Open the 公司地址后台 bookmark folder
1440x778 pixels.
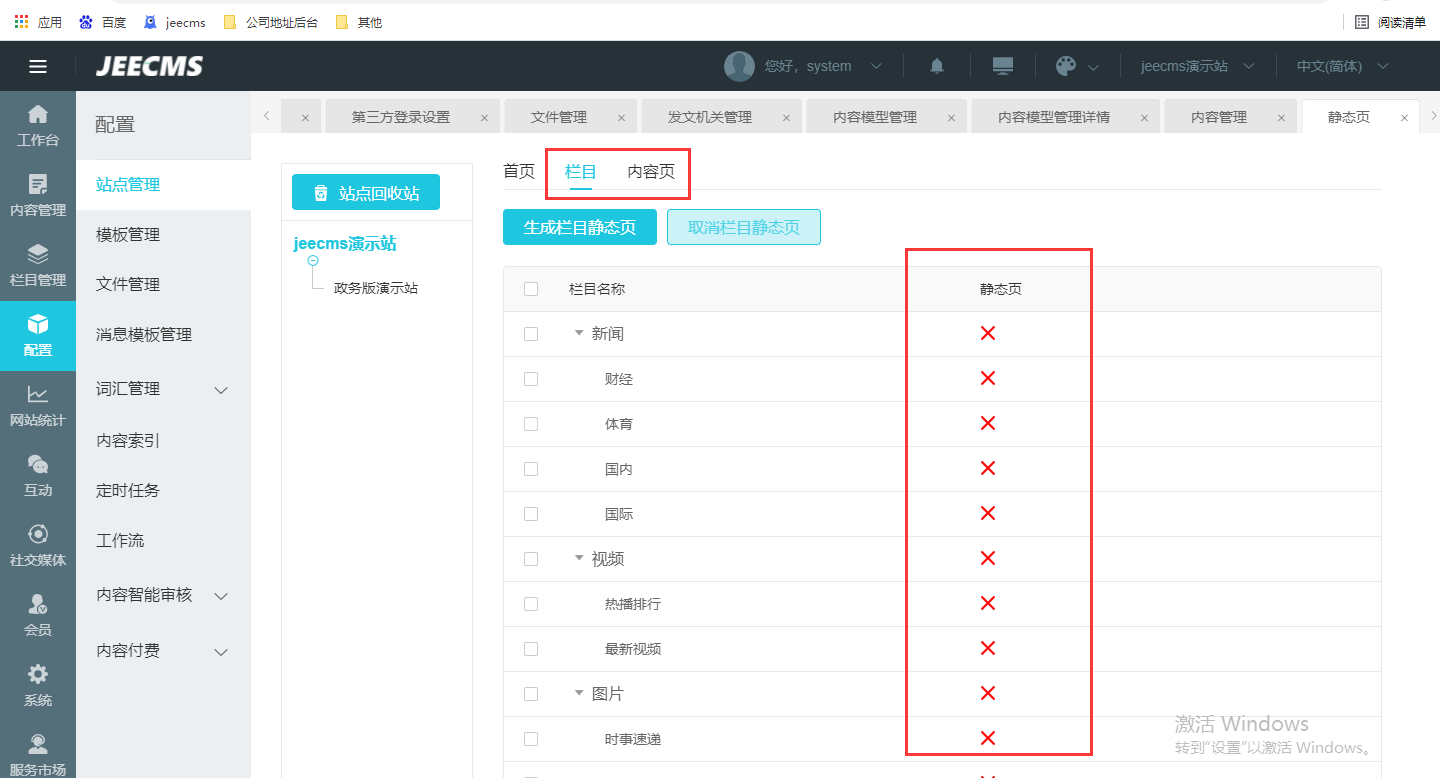click(271, 22)
